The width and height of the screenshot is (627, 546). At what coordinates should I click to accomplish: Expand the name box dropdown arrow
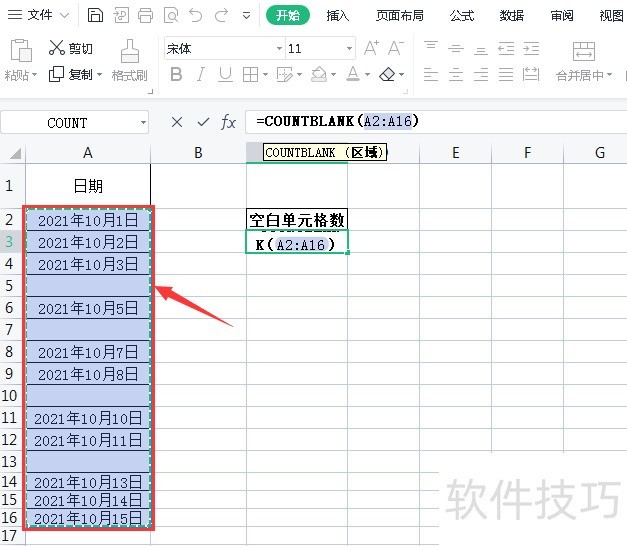(143, 122)
